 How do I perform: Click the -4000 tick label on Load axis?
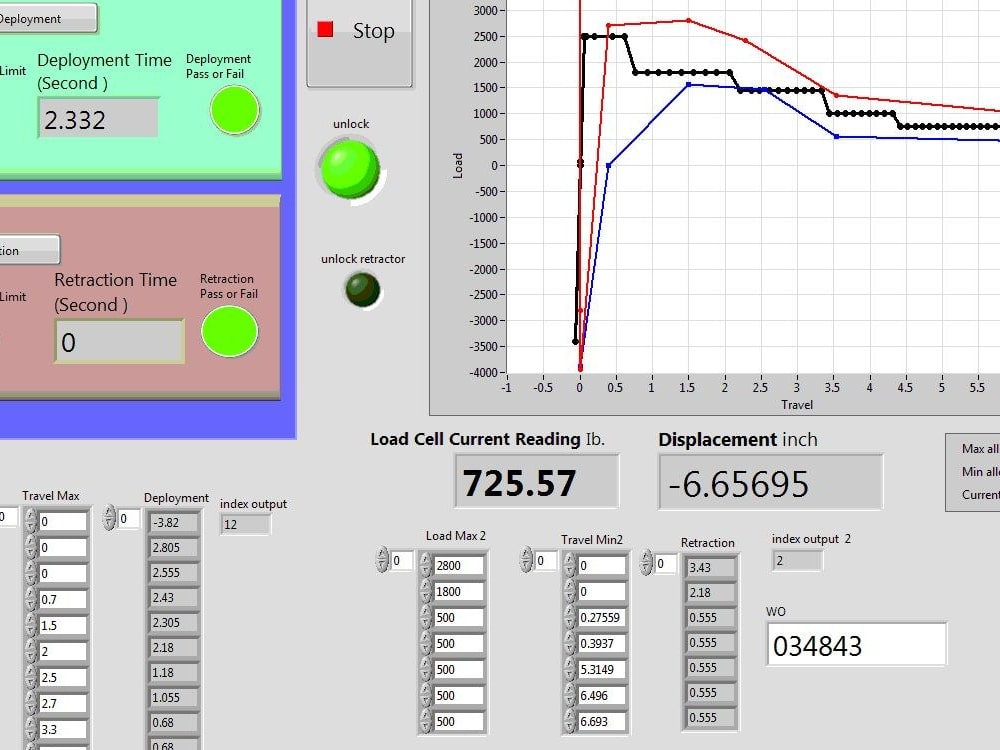(483, 372)
